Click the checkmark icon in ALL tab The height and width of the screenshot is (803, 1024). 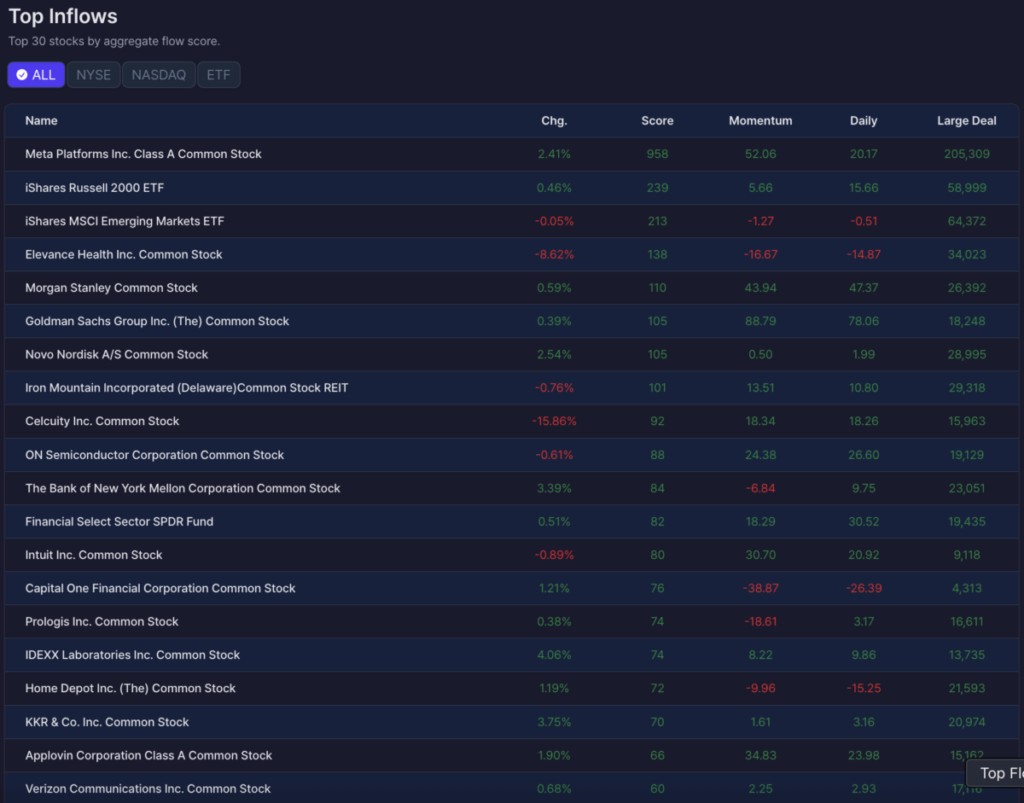pos(22,74)
